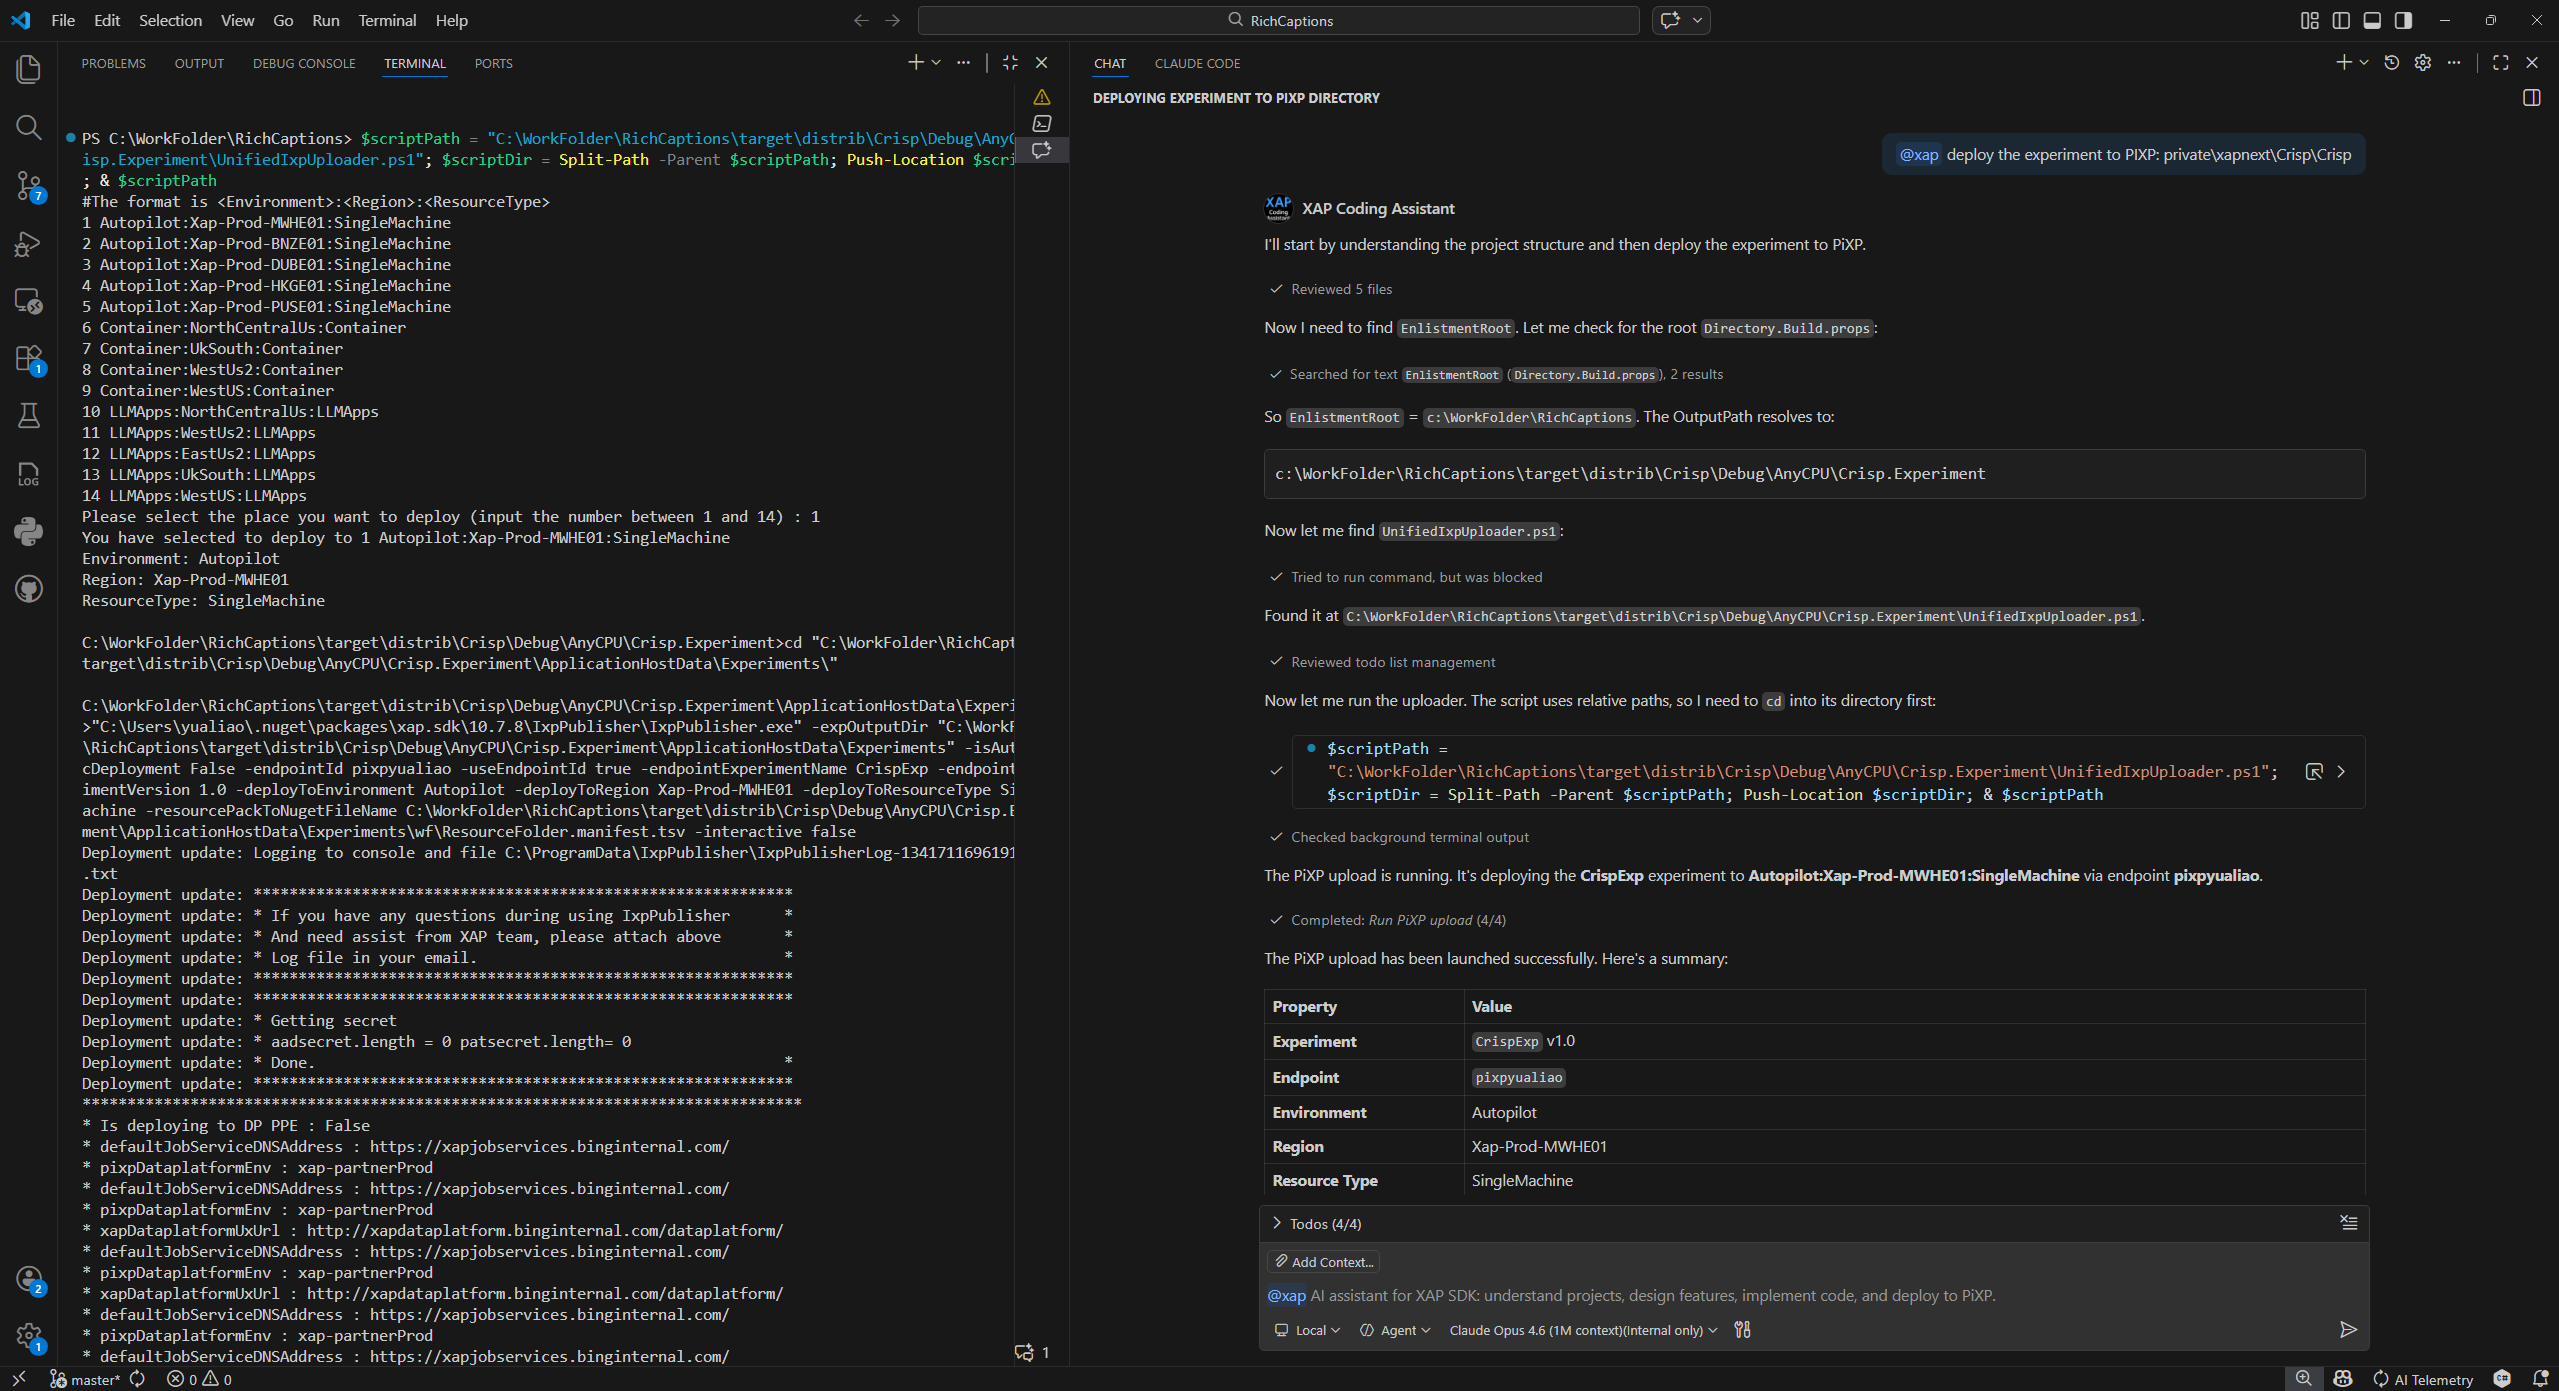
Task: Switch to the DEBUG CONSOLE tab
Action: coord(303,63)
